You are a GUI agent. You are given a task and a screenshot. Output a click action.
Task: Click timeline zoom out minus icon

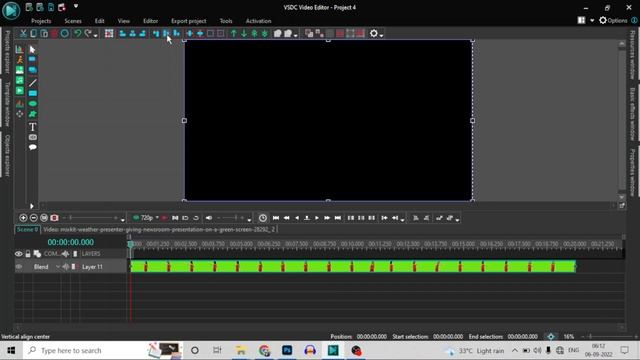coord(33,218)
